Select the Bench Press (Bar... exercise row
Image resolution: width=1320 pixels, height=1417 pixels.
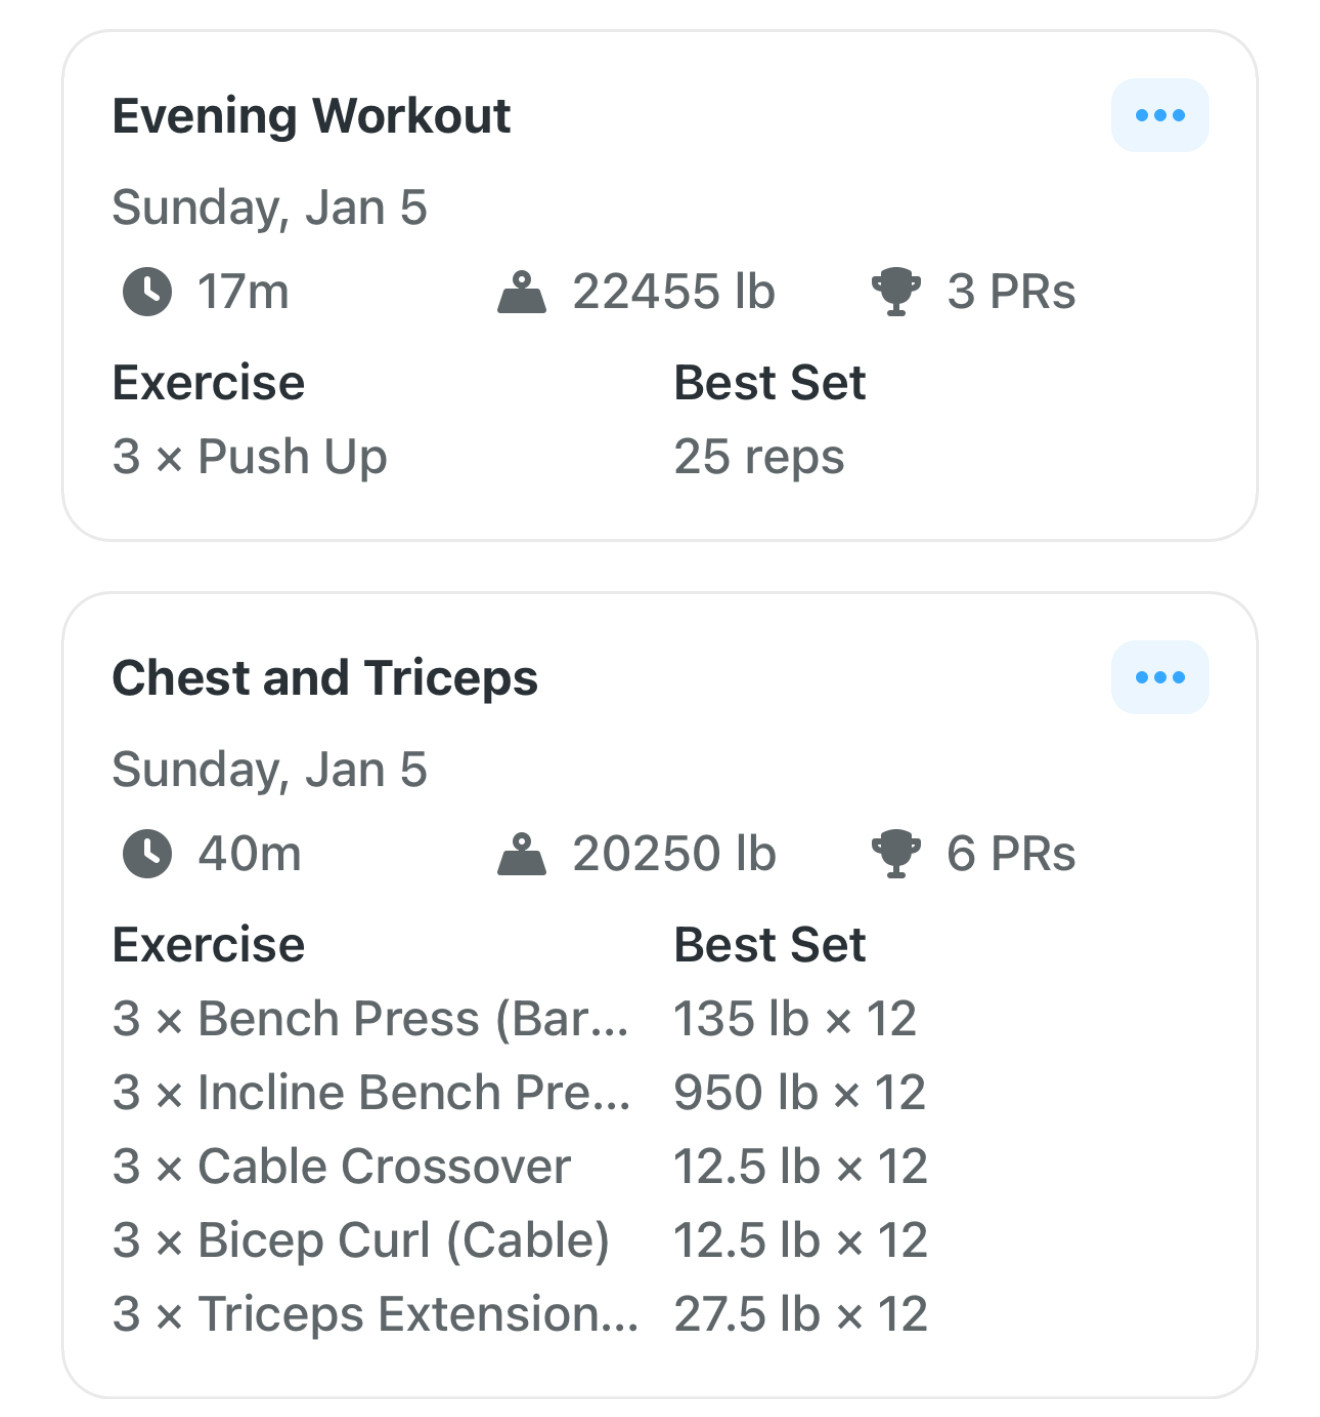tap(371, 1019)
